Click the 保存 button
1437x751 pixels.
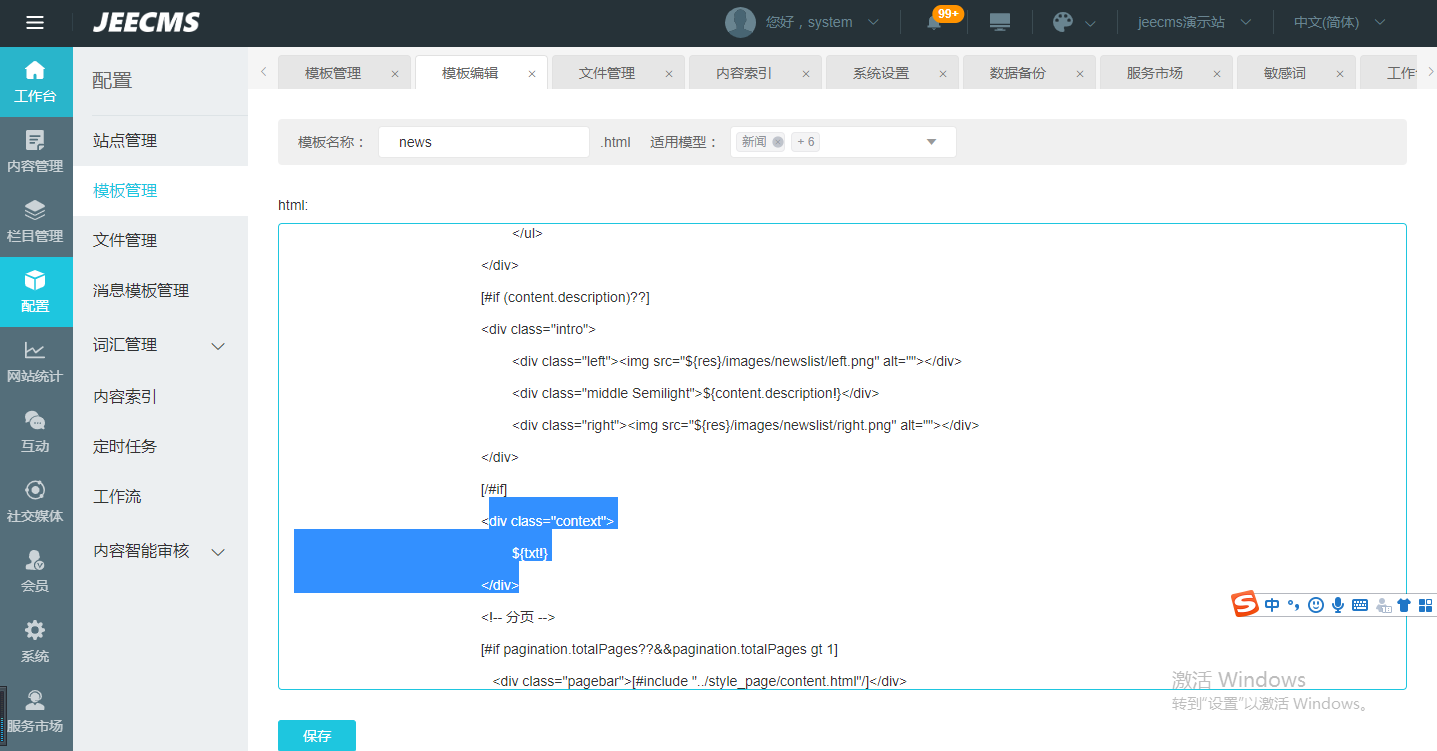[x=317, y=736]
